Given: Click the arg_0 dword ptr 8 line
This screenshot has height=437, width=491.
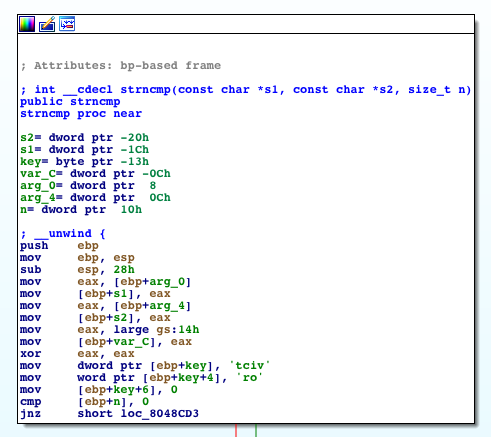Looking at the screenshot, I should click(x=88, y=185).
